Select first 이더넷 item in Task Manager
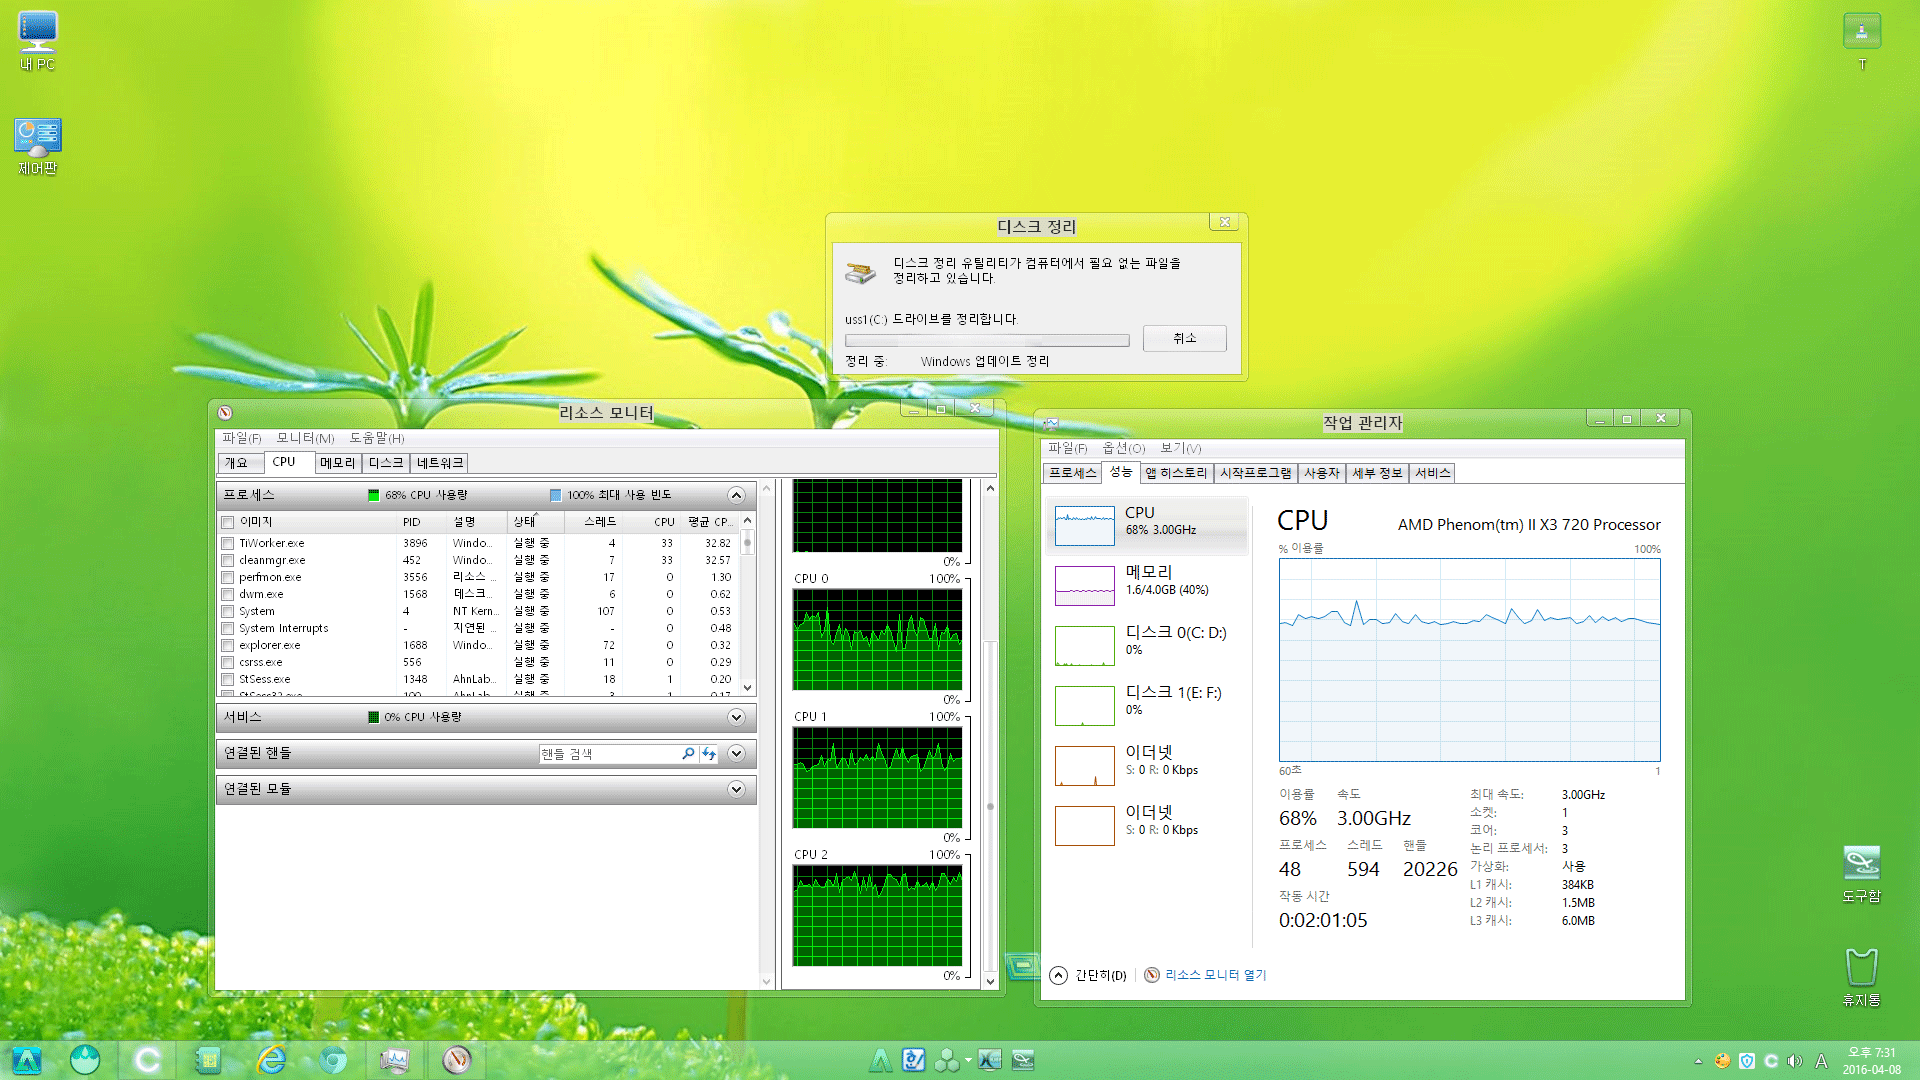The image size is (1920, 1080). (1148, 765)
